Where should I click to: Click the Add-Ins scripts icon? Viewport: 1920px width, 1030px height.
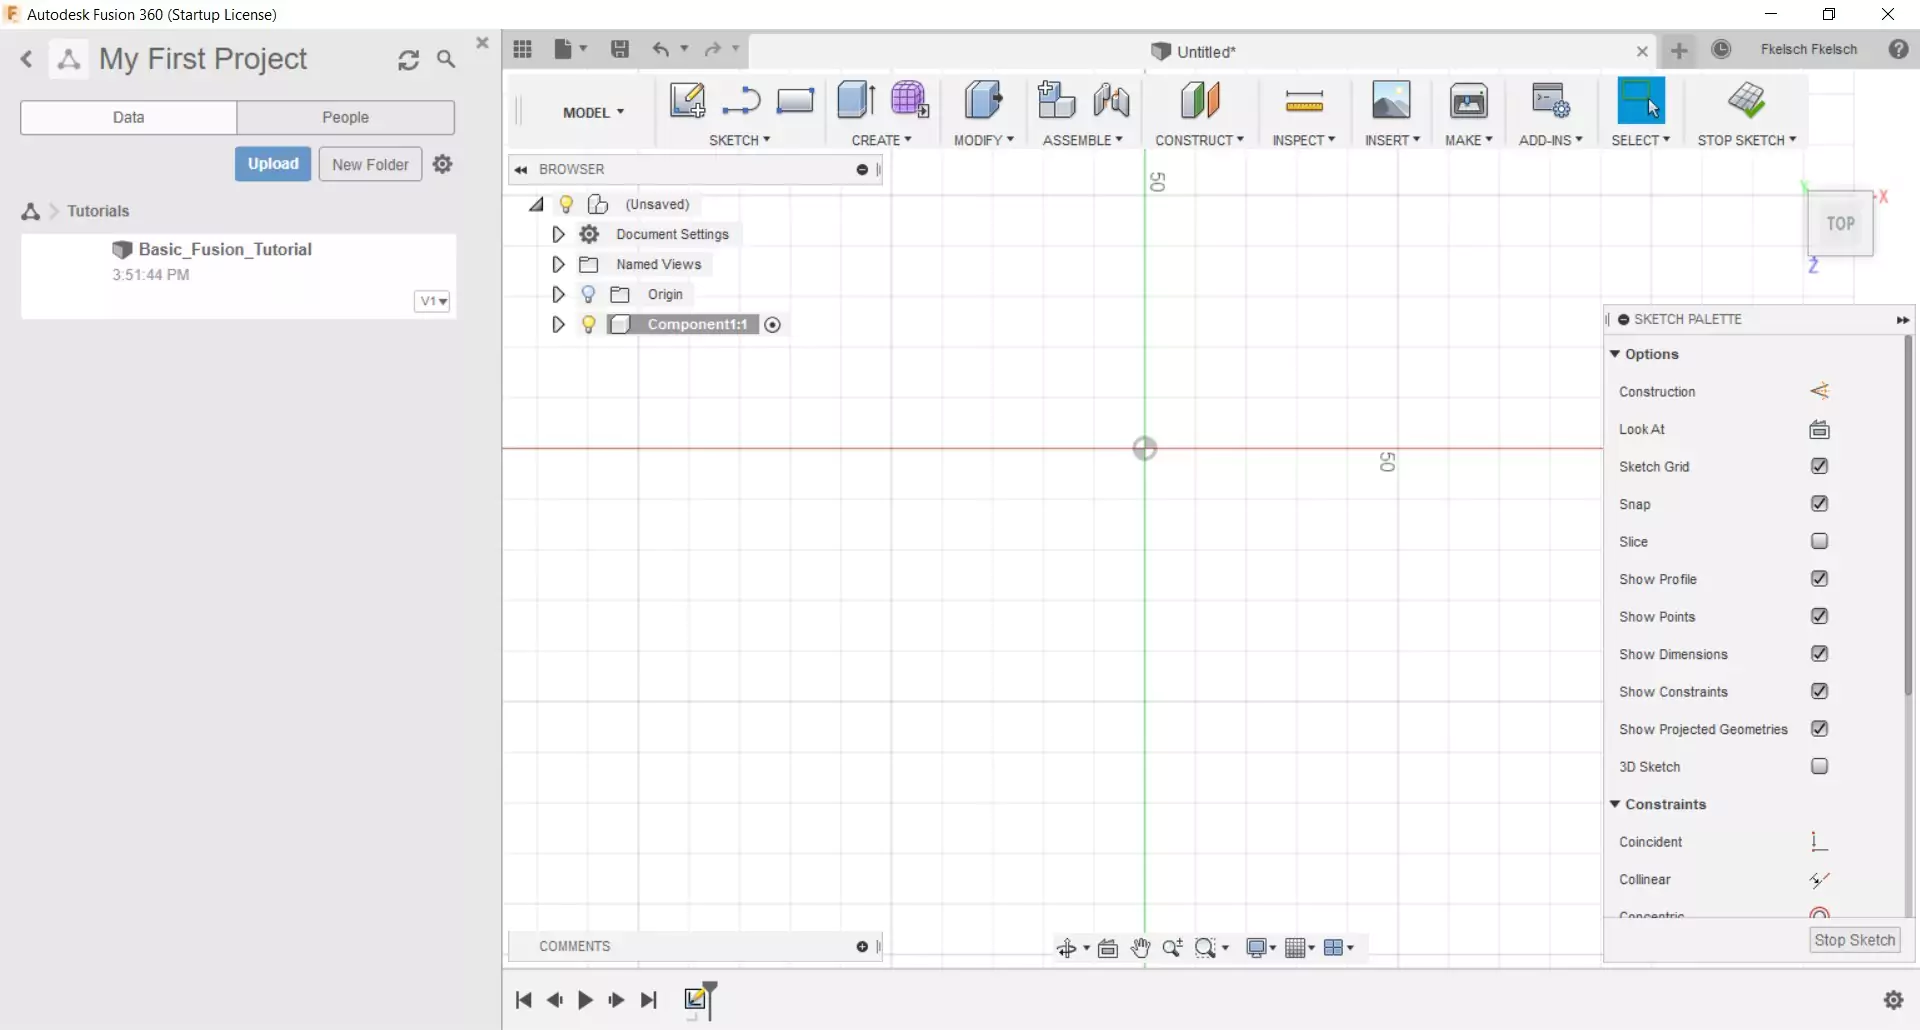pyautogui.click(x=1550, y=100)
